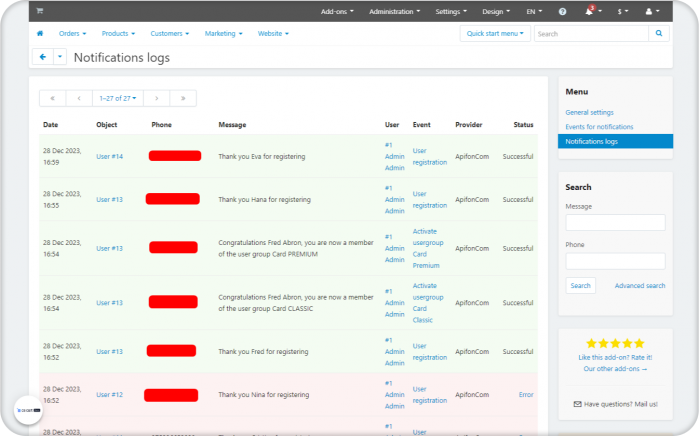Expand the Add-ons menu
This screenshot has height=436, width=700.
337,12
